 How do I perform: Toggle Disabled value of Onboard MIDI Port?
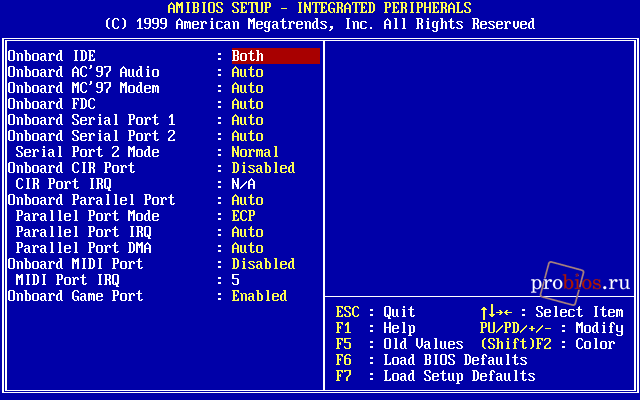(263, 264)
